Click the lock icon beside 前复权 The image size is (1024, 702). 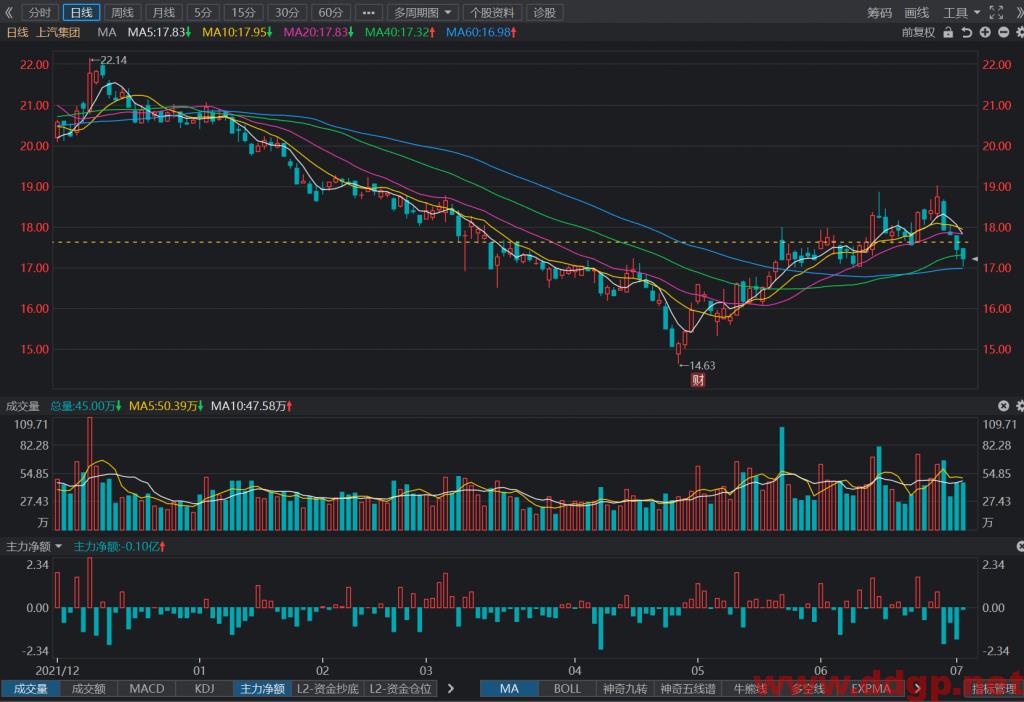[947, 32]
